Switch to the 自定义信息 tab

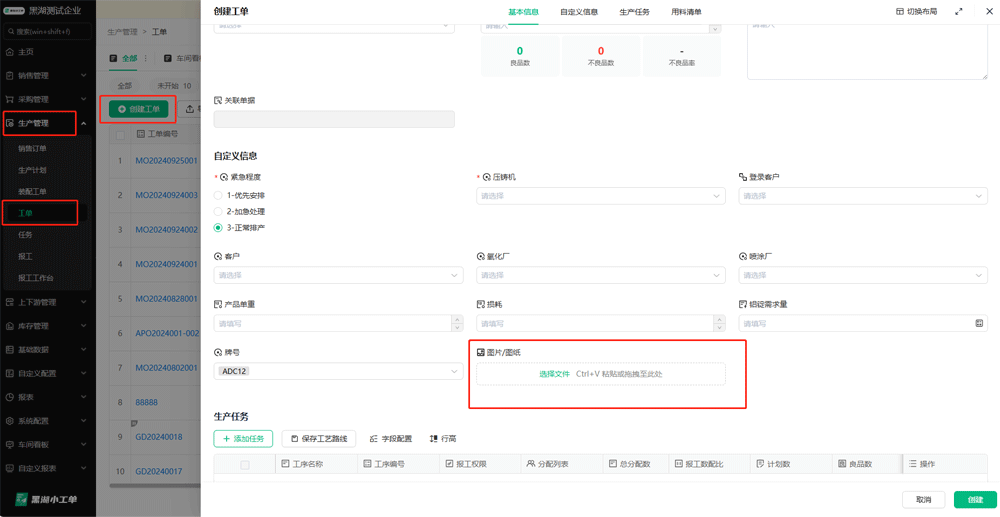tap(579, 12)
